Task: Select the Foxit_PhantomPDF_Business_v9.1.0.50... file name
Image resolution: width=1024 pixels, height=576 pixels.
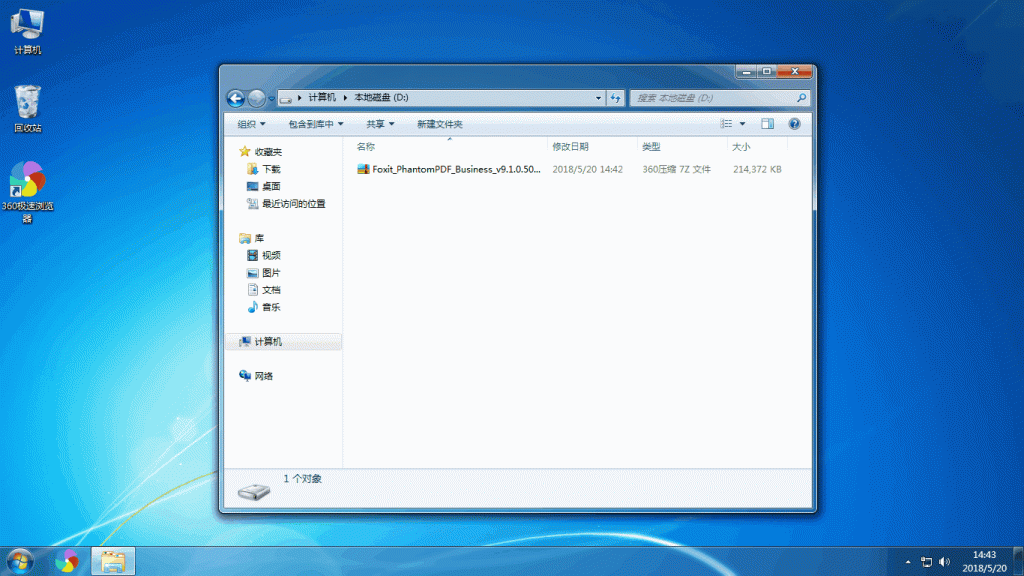Action: [x=456, y=169]
